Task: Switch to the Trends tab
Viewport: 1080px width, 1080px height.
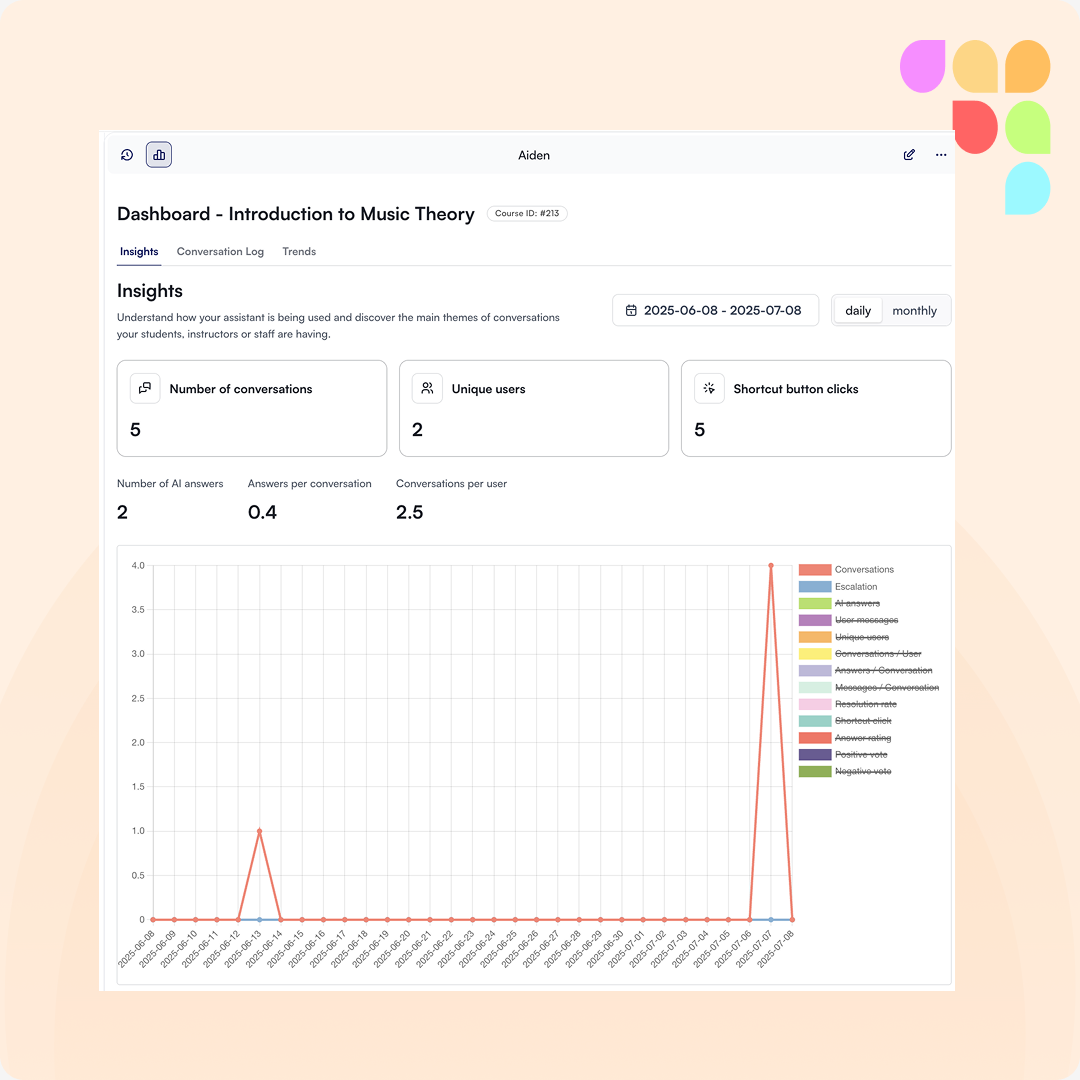Action: pos(299,252)
